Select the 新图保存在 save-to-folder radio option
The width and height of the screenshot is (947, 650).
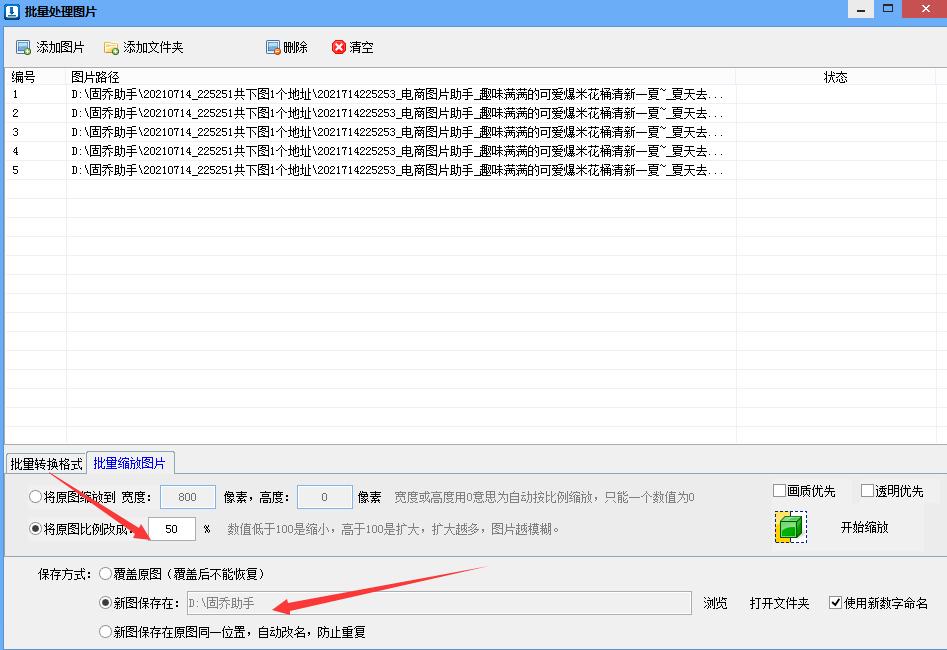click(106, 603)
